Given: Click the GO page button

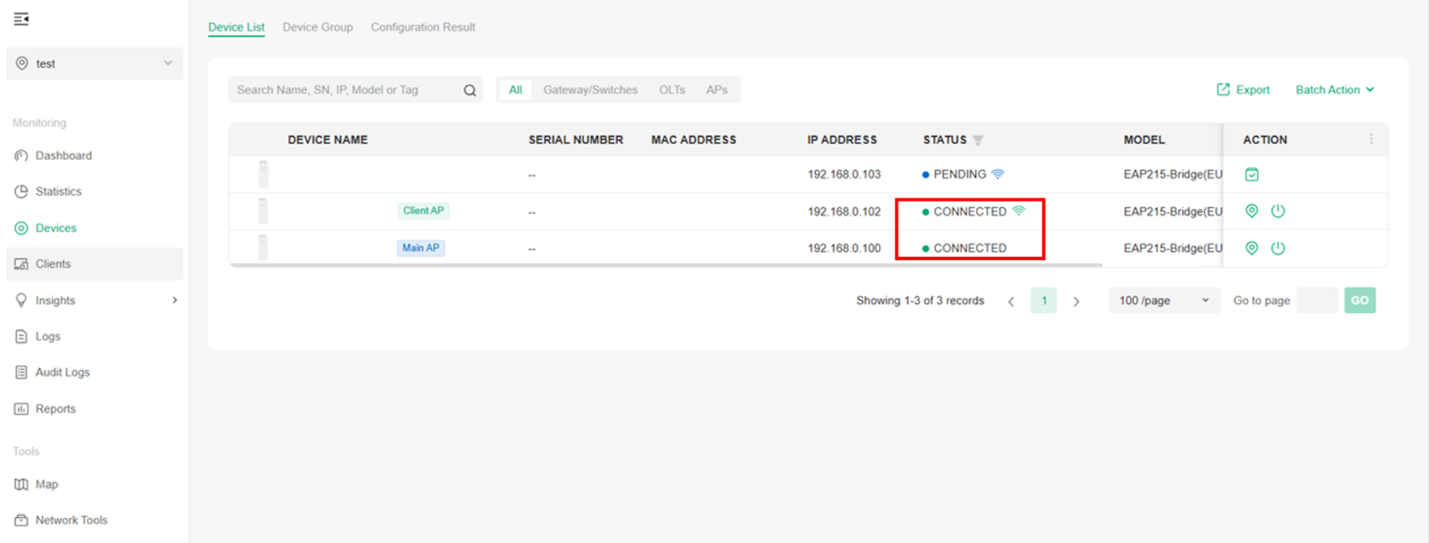Looking at the screenshot, I should (x=1360, y=300).
